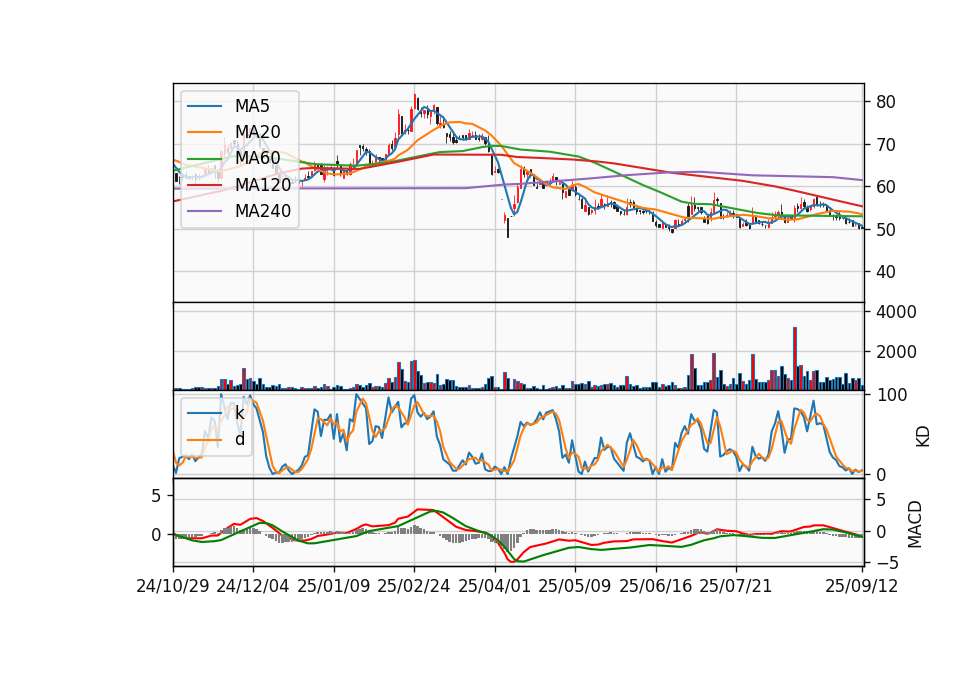Viewport: 960px width, 690px height.
Task: Click the price axis value 80
Action: (x=886, y=102)
